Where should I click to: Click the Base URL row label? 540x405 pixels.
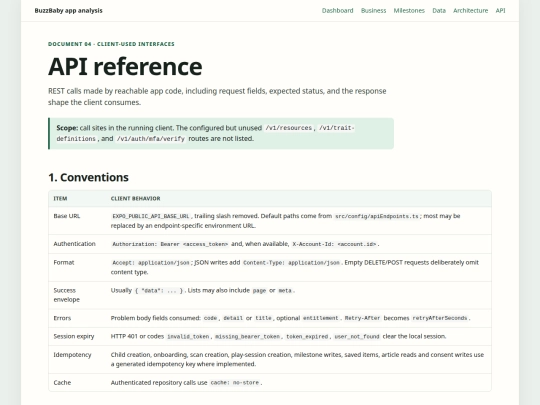(66, 216)
